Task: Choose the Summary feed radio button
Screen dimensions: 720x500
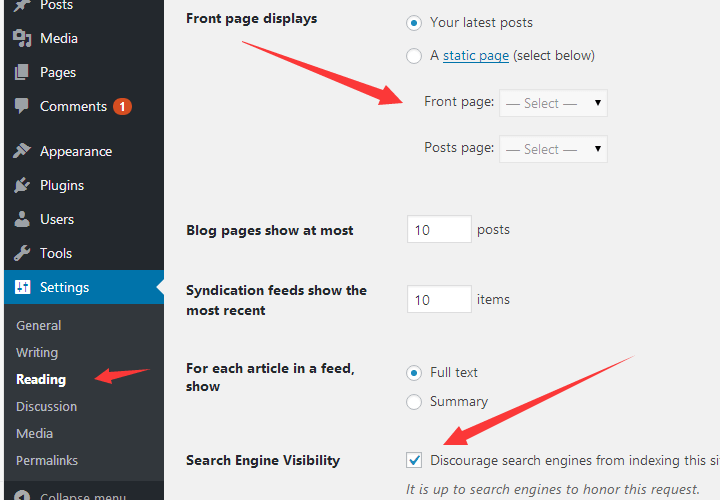Action: pyautogui.click(x=414, y=402)
